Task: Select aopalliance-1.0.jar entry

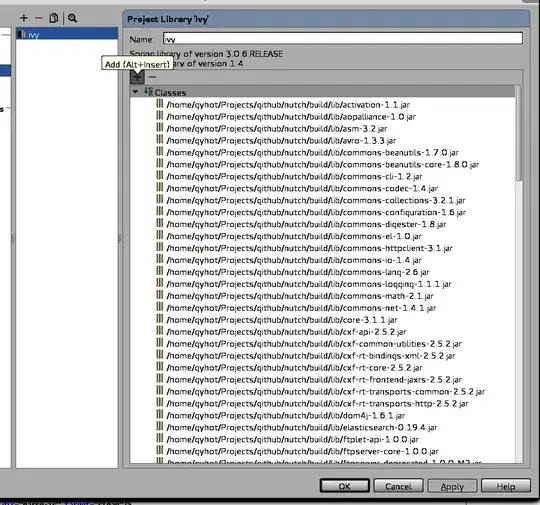Action: pos(291,117)
